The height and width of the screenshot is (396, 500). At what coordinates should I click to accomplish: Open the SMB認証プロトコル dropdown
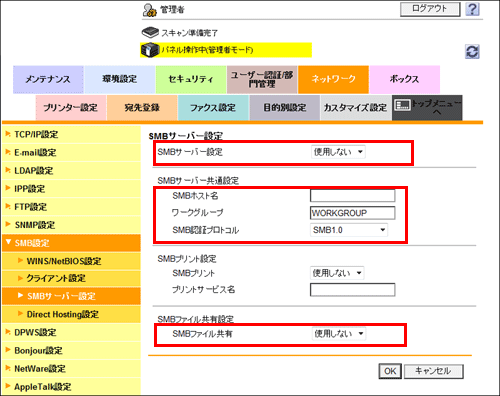coord(349,230)
